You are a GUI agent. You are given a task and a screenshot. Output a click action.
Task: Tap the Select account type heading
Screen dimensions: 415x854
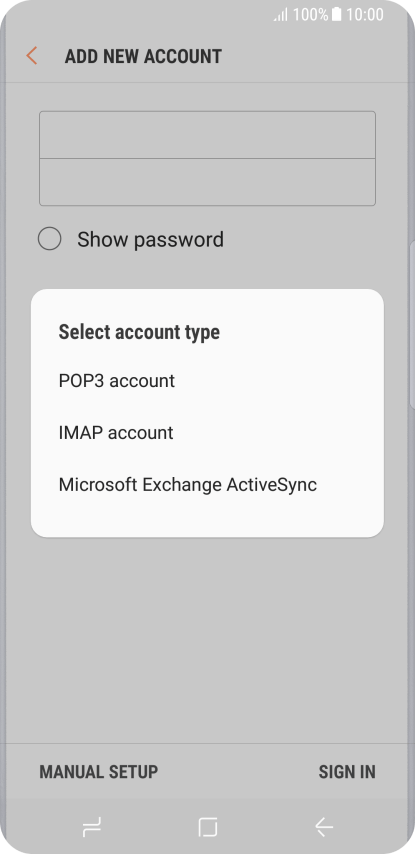(x=139, y=332)
